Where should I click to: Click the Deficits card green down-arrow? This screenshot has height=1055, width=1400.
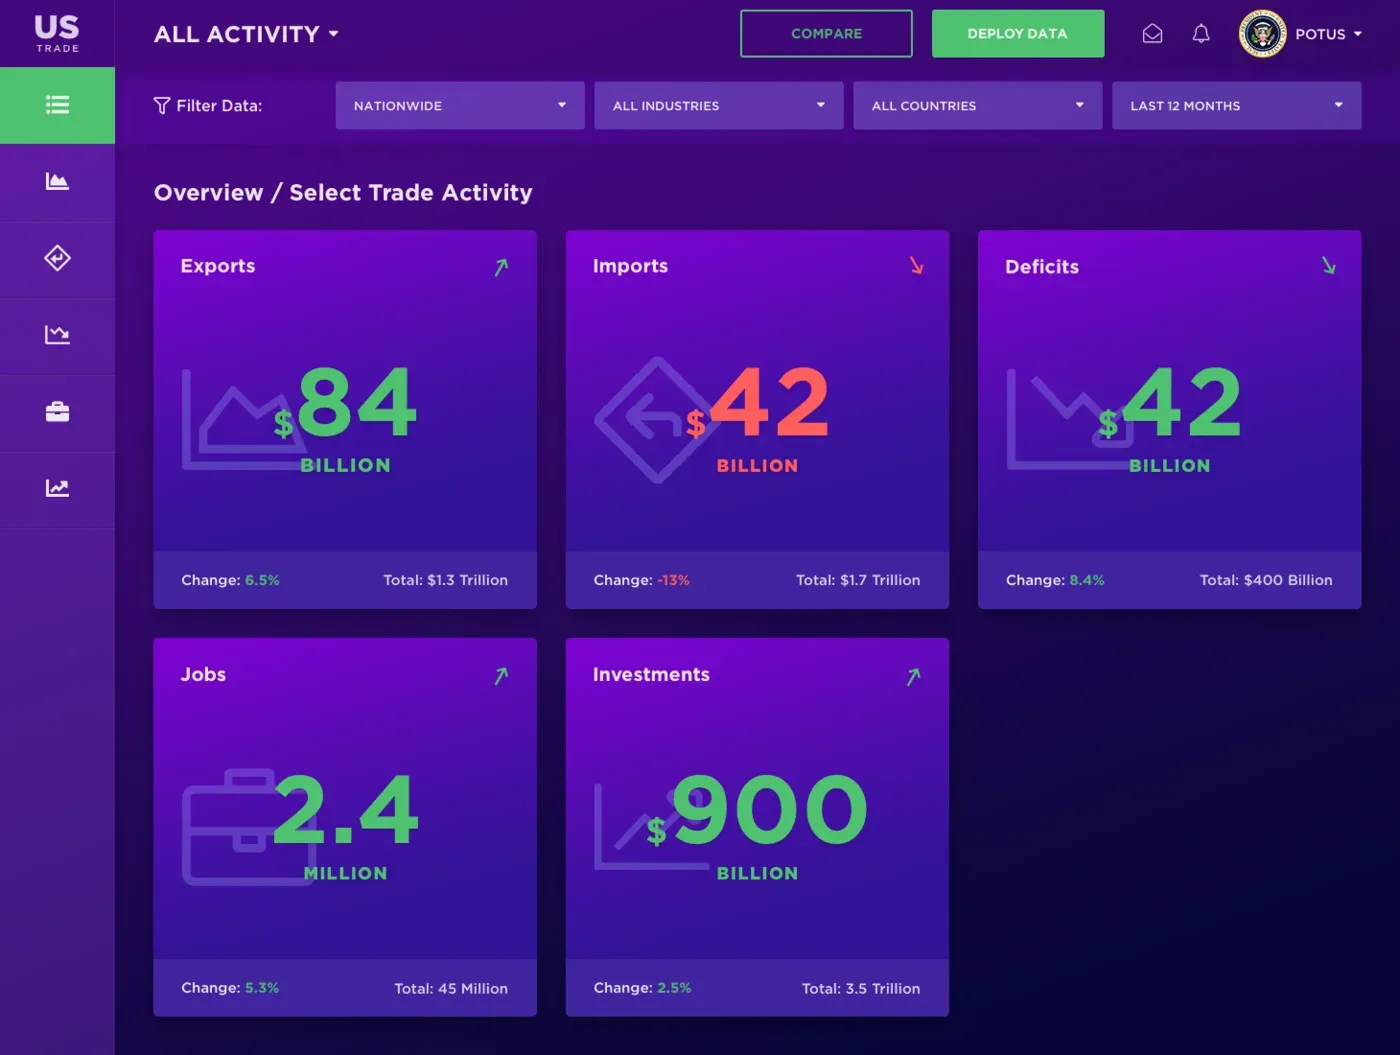[x=1328, y=265]
